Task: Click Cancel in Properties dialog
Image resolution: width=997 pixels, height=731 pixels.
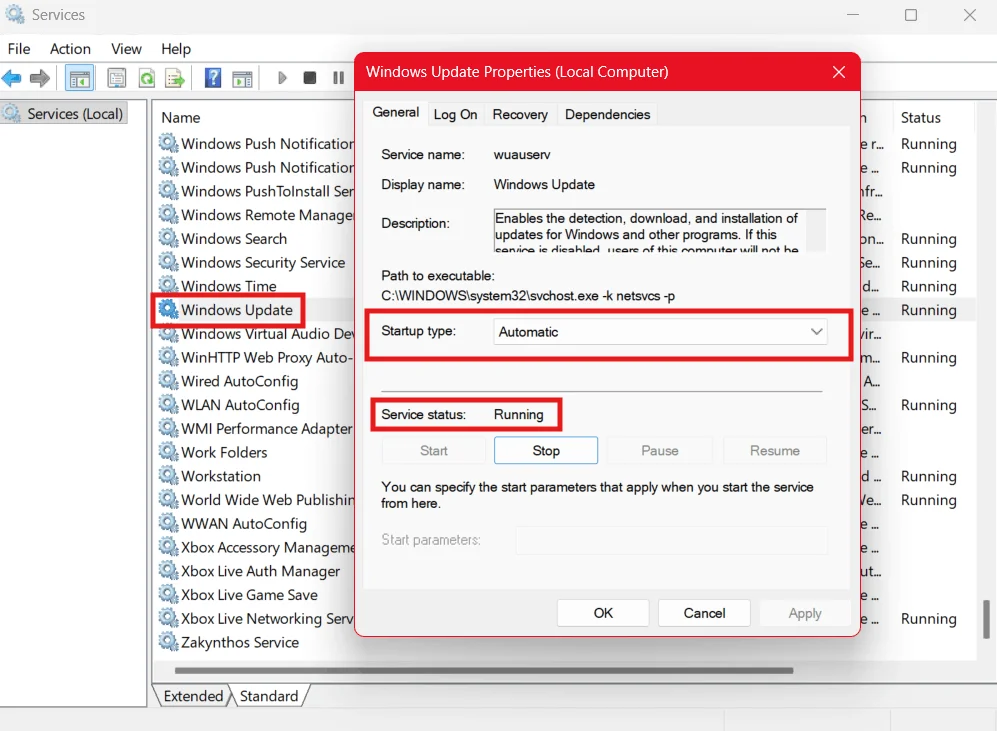Action: (704, 613)
